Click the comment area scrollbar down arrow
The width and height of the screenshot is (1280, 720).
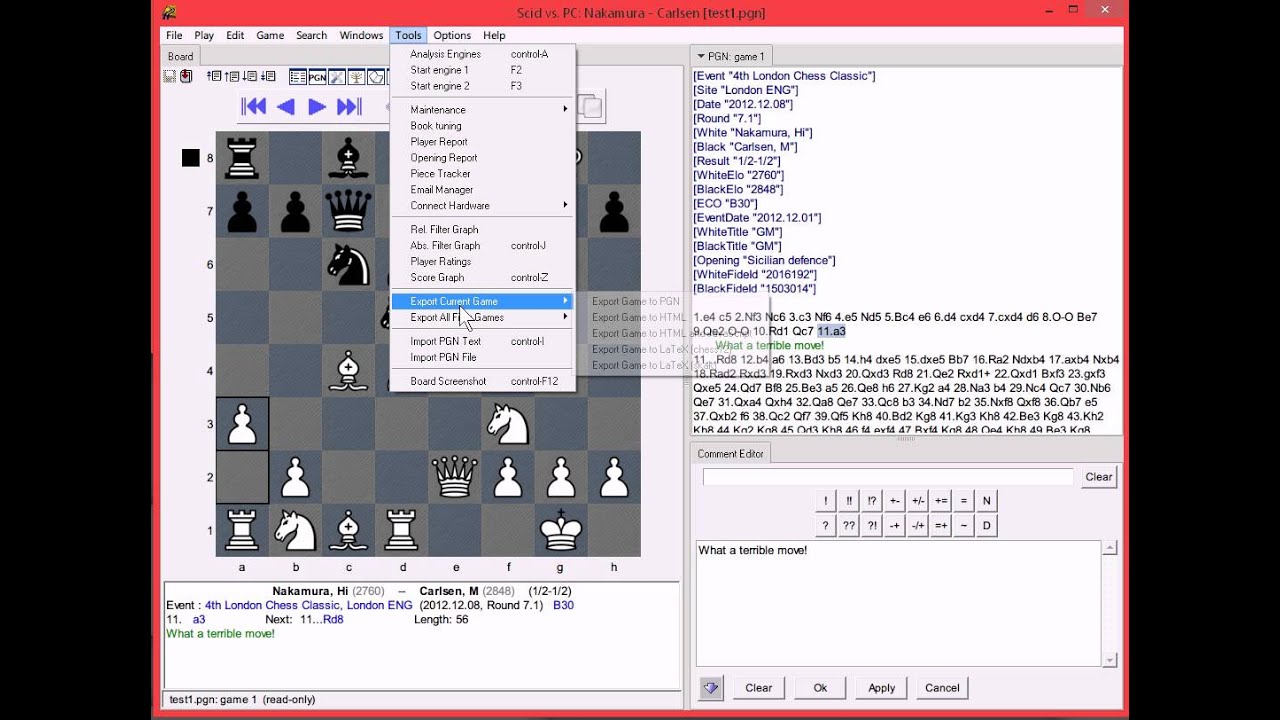click(x=1109, y=660)
